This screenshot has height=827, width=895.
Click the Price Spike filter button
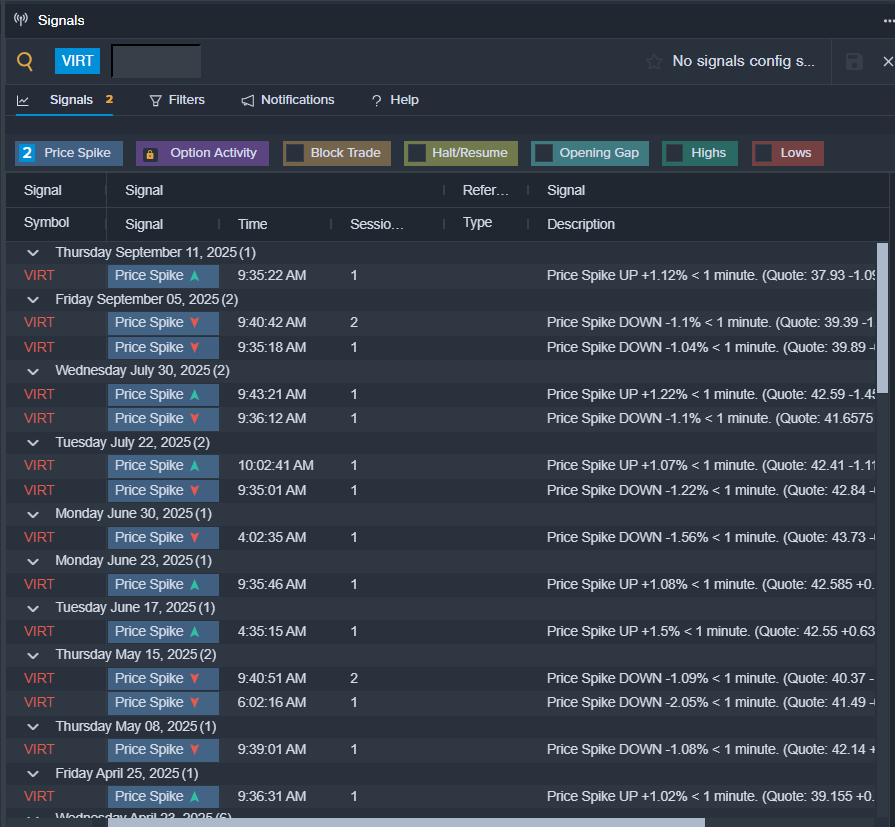tap(69, 153)
